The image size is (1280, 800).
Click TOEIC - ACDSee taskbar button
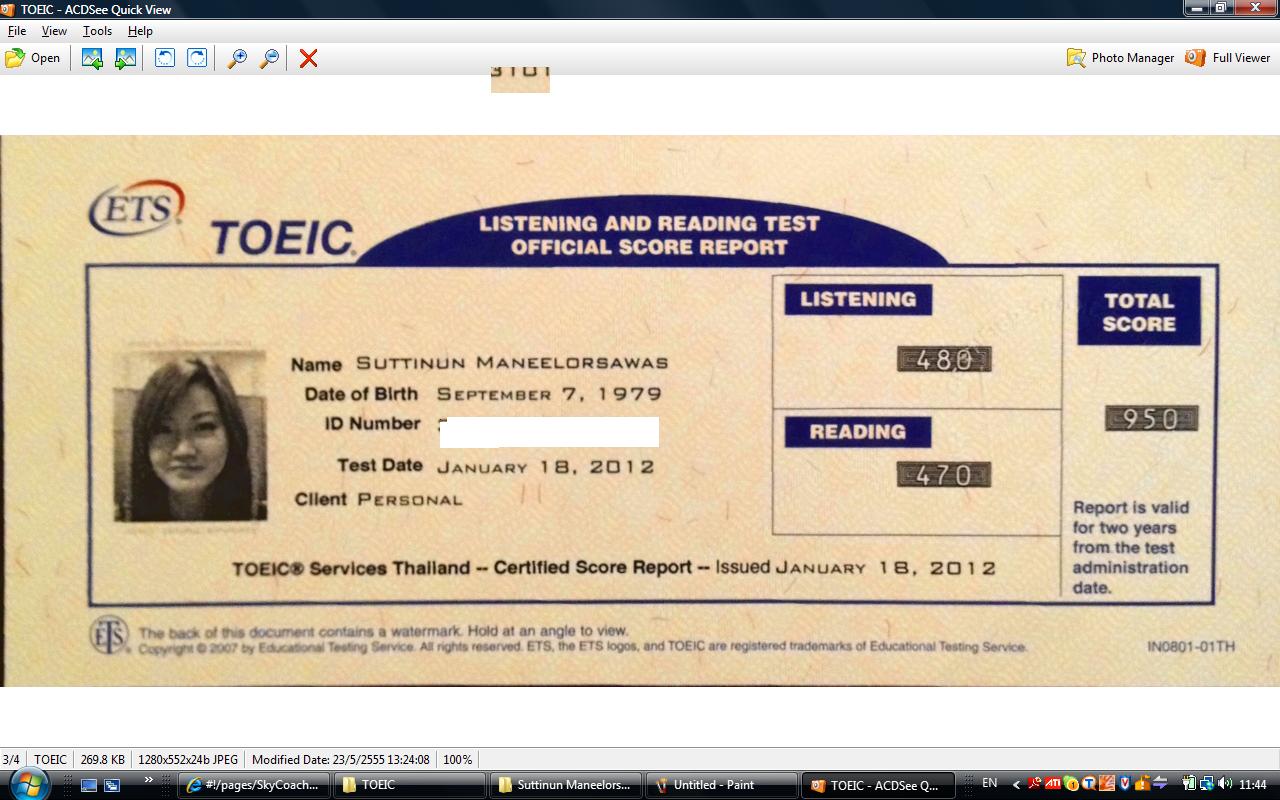click(878, 785)
